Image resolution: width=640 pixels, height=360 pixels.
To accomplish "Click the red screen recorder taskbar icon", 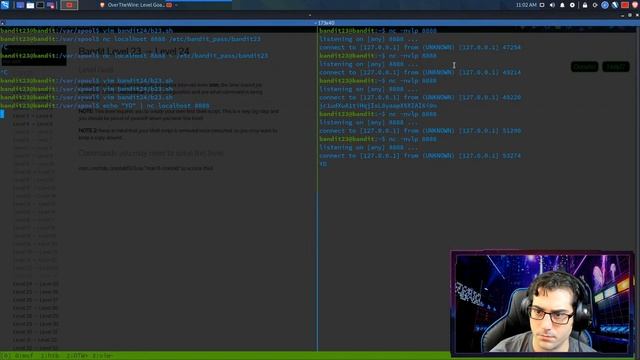I will point(69,5).
